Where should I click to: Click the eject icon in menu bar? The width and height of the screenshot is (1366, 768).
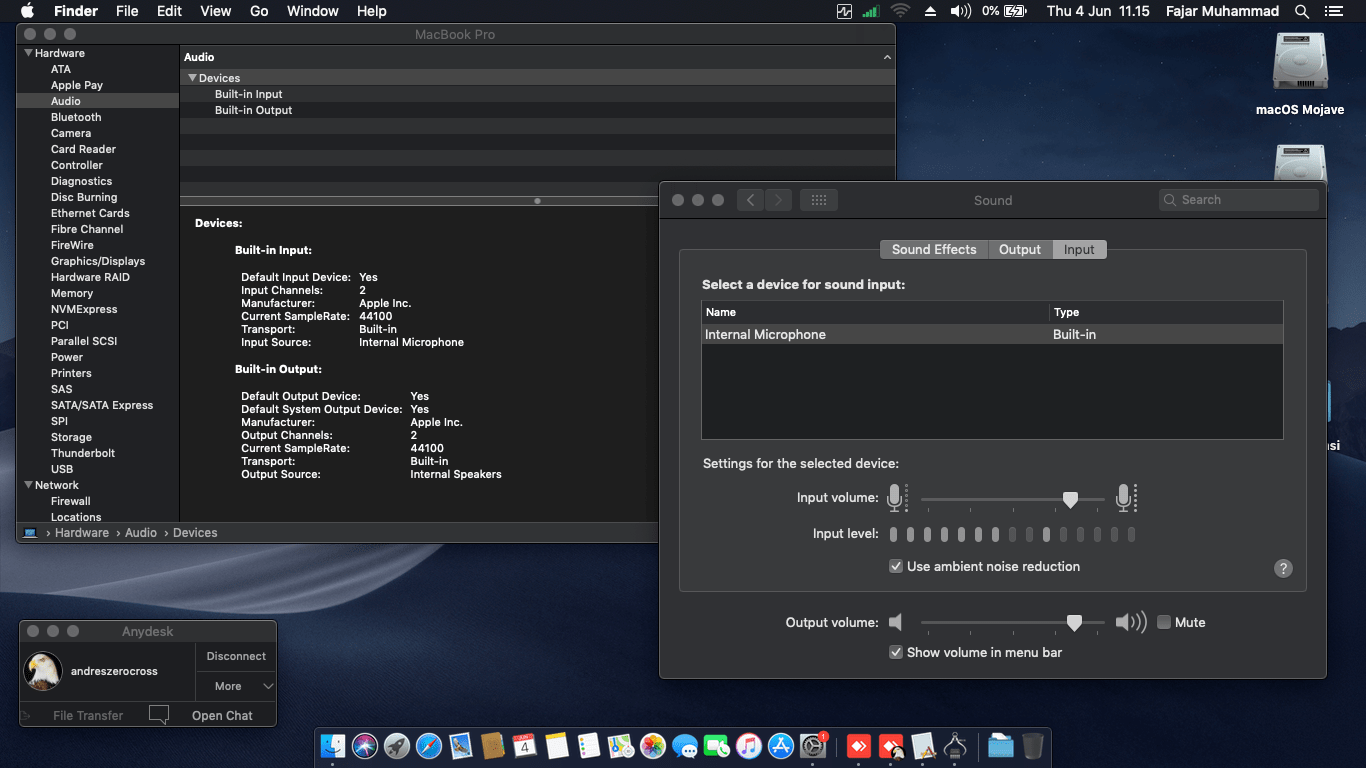[930, 11]
